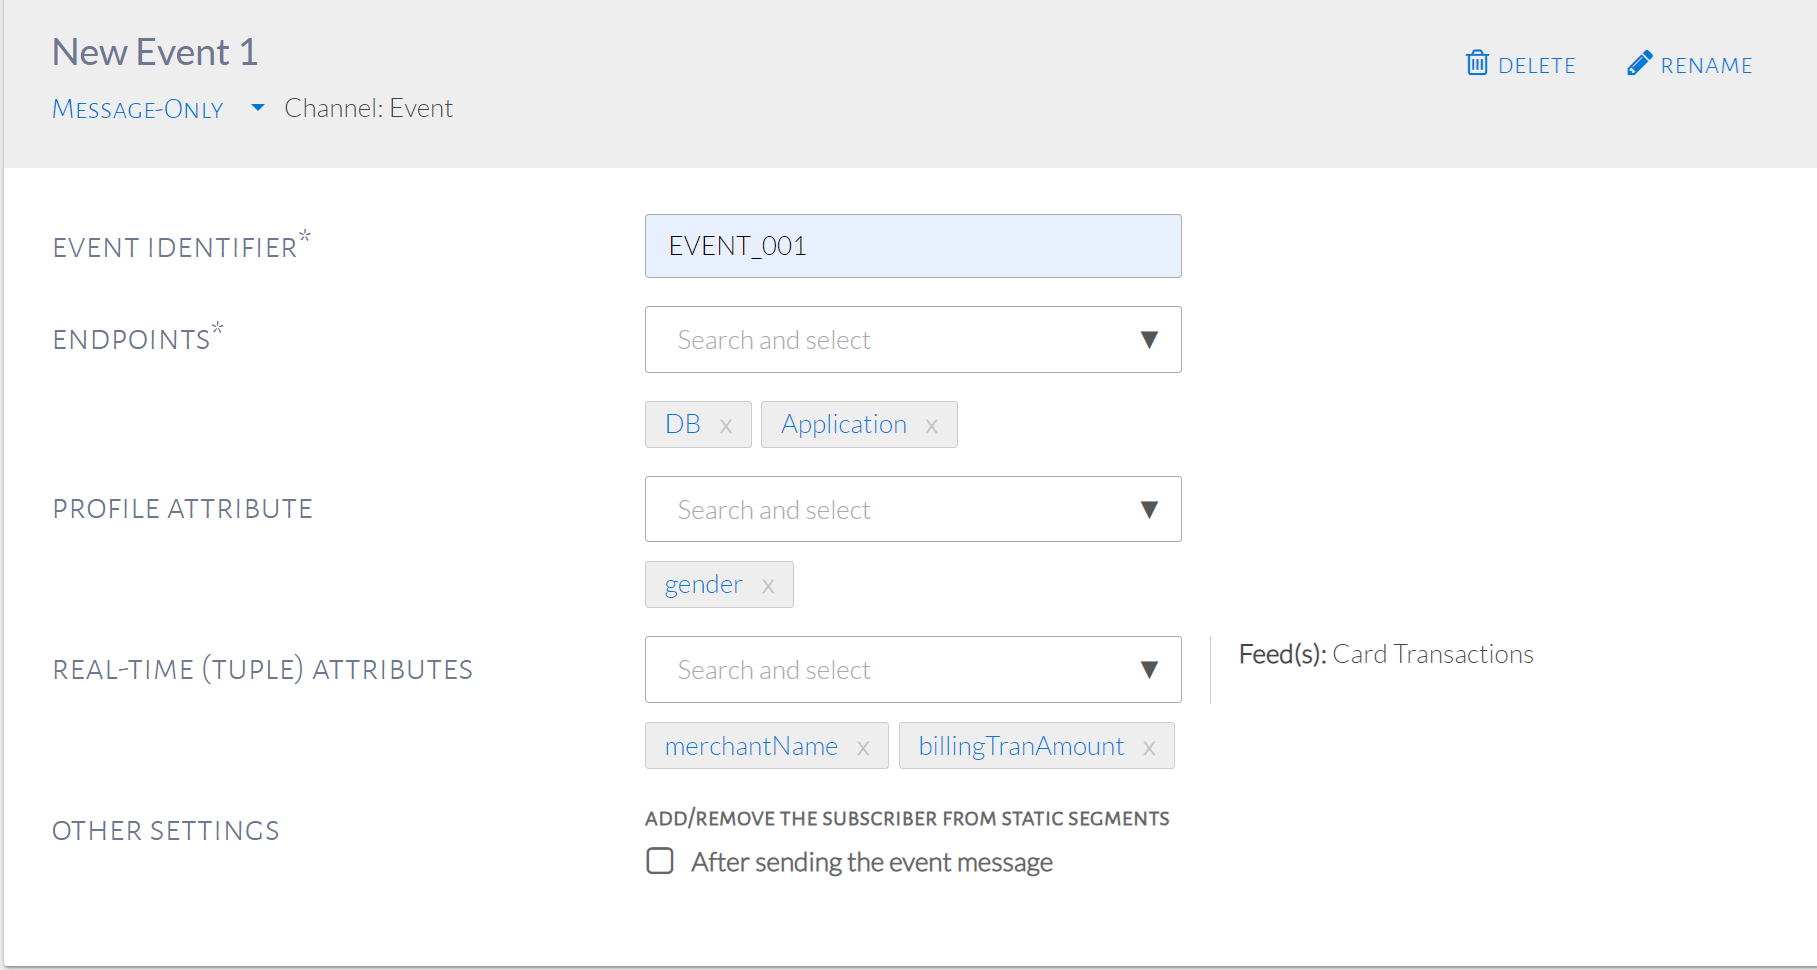
Task: Remove the merchantName attribute tag
Action: coord(863,748)
